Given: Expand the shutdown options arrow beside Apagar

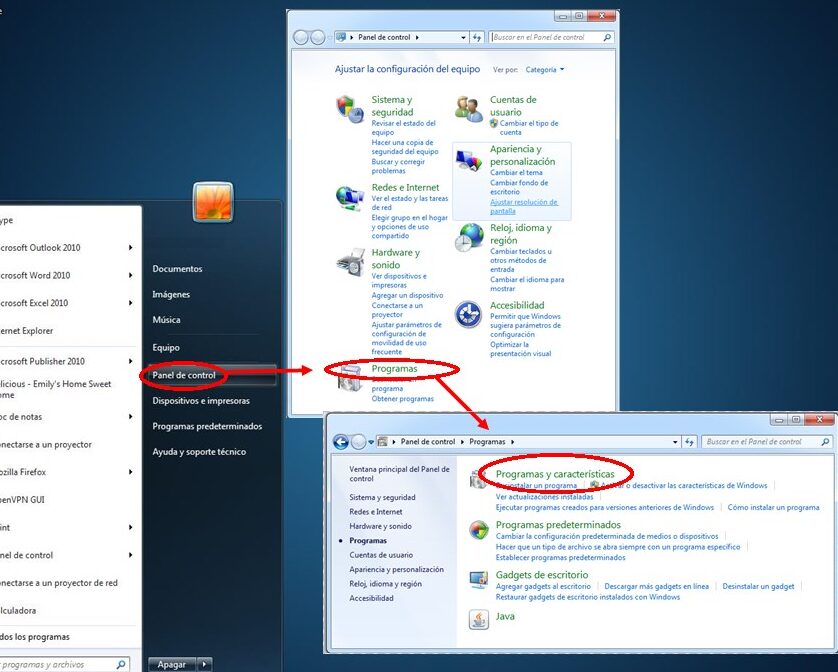Looking at the screenshot, I should tap(205, 664).
